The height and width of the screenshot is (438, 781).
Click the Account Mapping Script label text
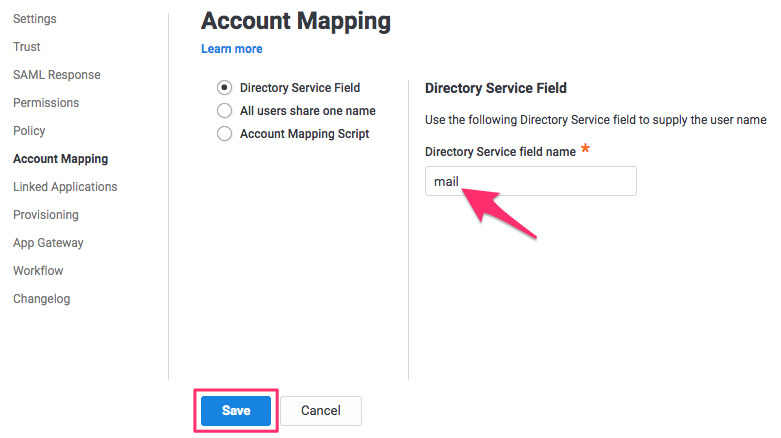(305, 134)
